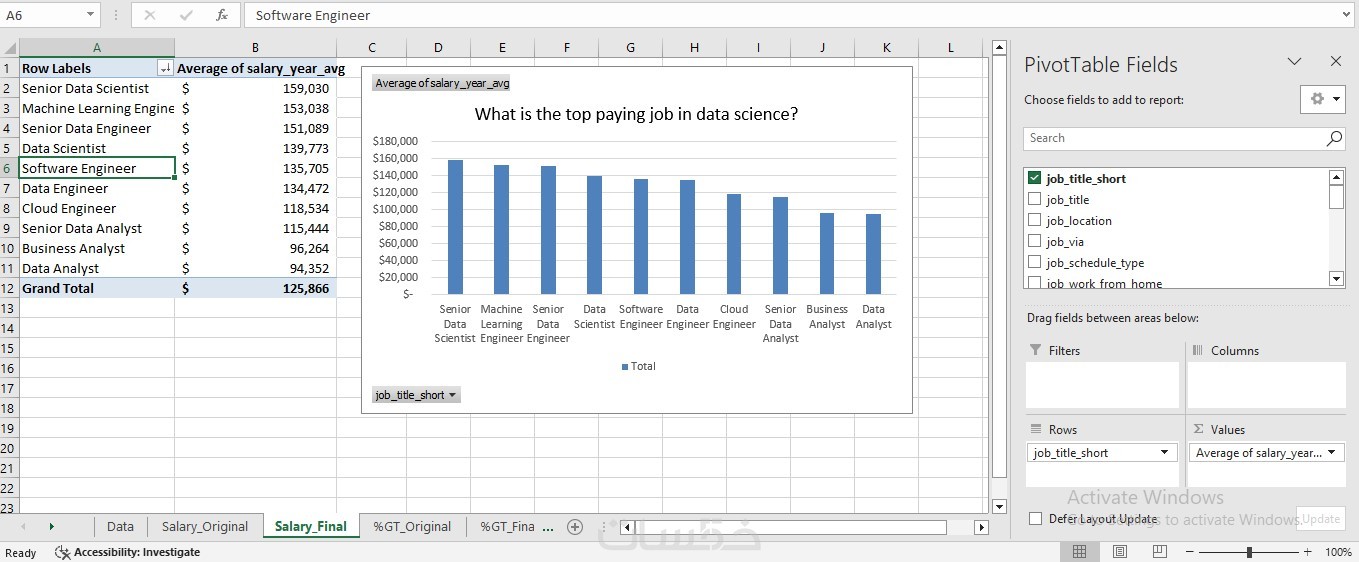The image size is (1359, 562).
Task: Close the PivotTable Fields pane
Action: coord(1335,62)
